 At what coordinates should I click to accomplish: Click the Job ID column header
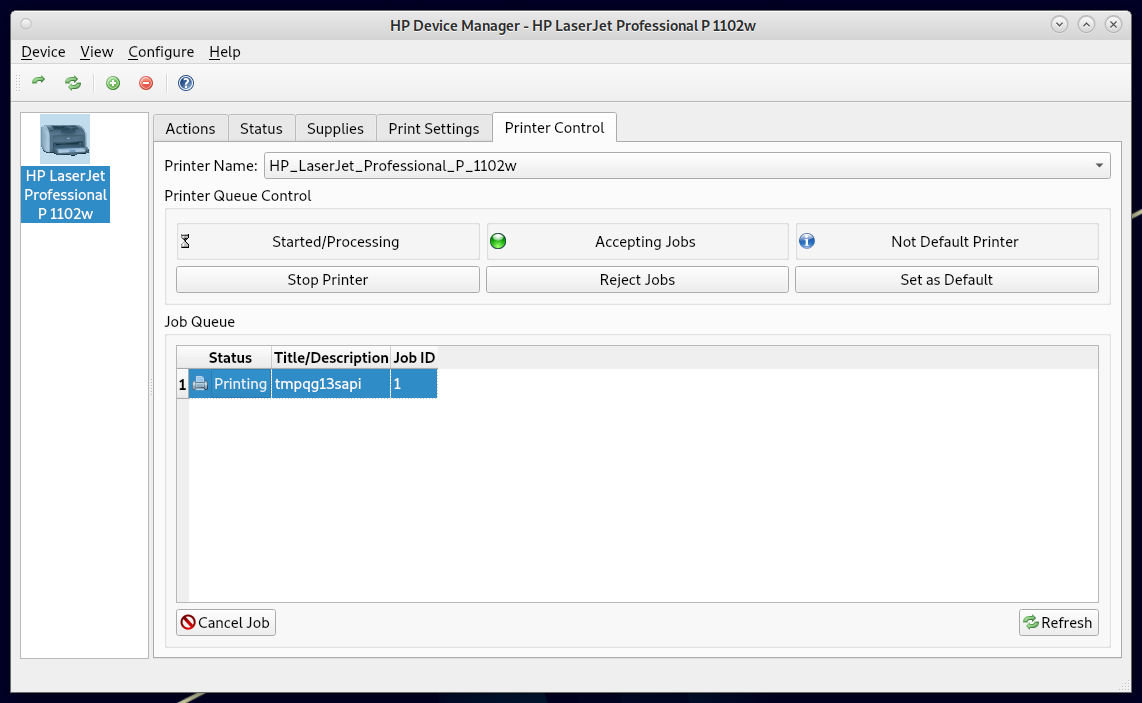414,358
